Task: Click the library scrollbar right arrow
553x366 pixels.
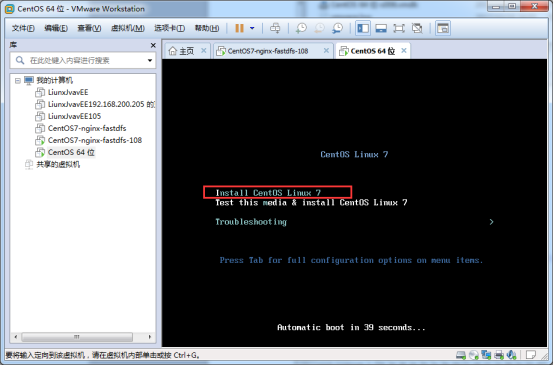Action: click(150, 337)
